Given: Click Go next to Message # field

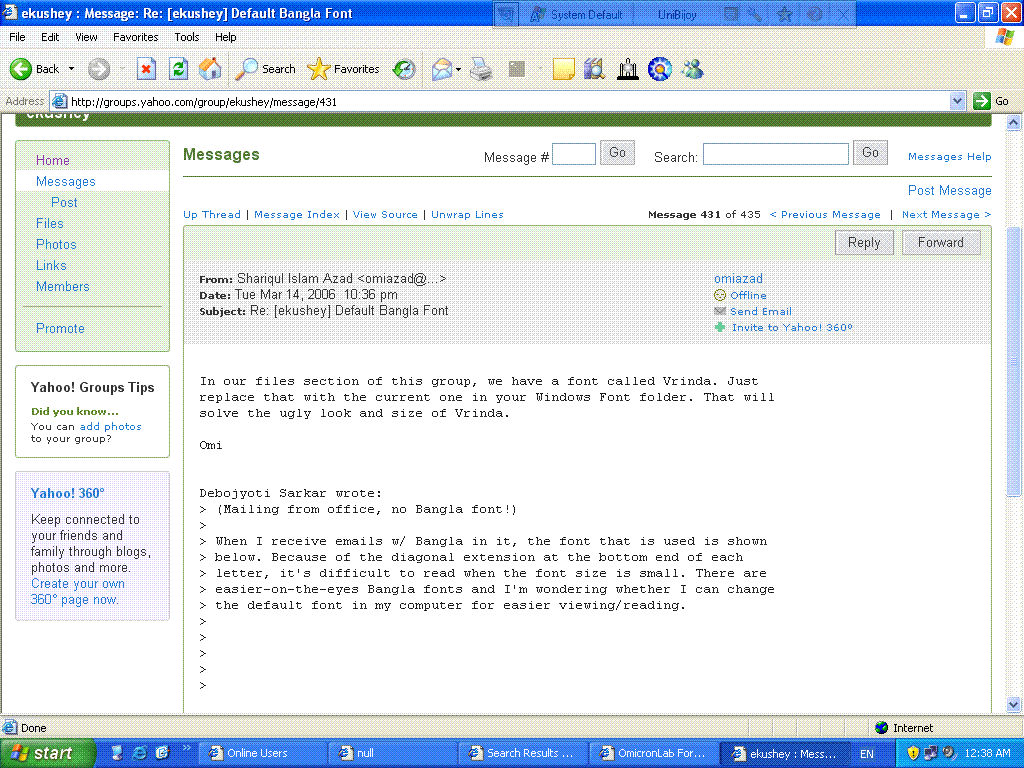Looking at the screenshot, I should [x=617, y=153].
